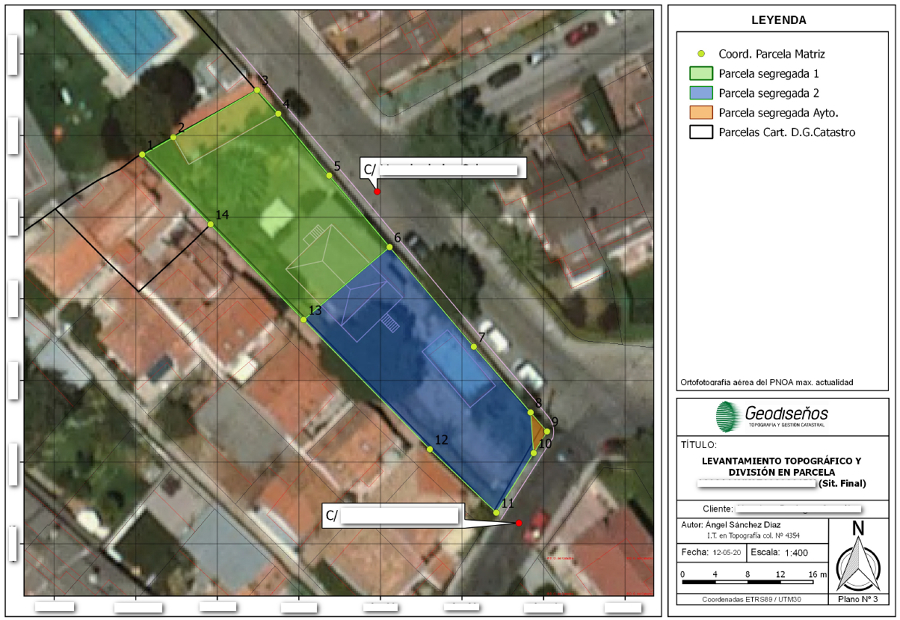Click the Escala 1:400 field
Screen dimensions: 900x620
click(x=778, y=552)
